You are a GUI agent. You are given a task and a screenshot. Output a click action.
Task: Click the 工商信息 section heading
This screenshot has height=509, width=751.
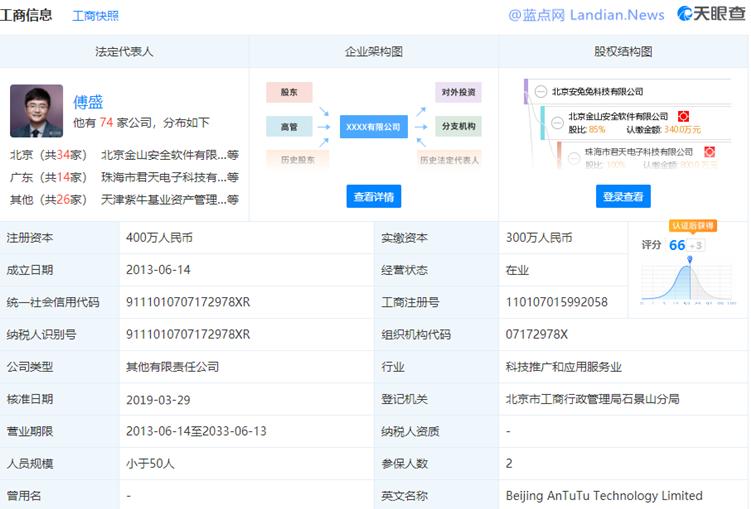click(26, 15)
